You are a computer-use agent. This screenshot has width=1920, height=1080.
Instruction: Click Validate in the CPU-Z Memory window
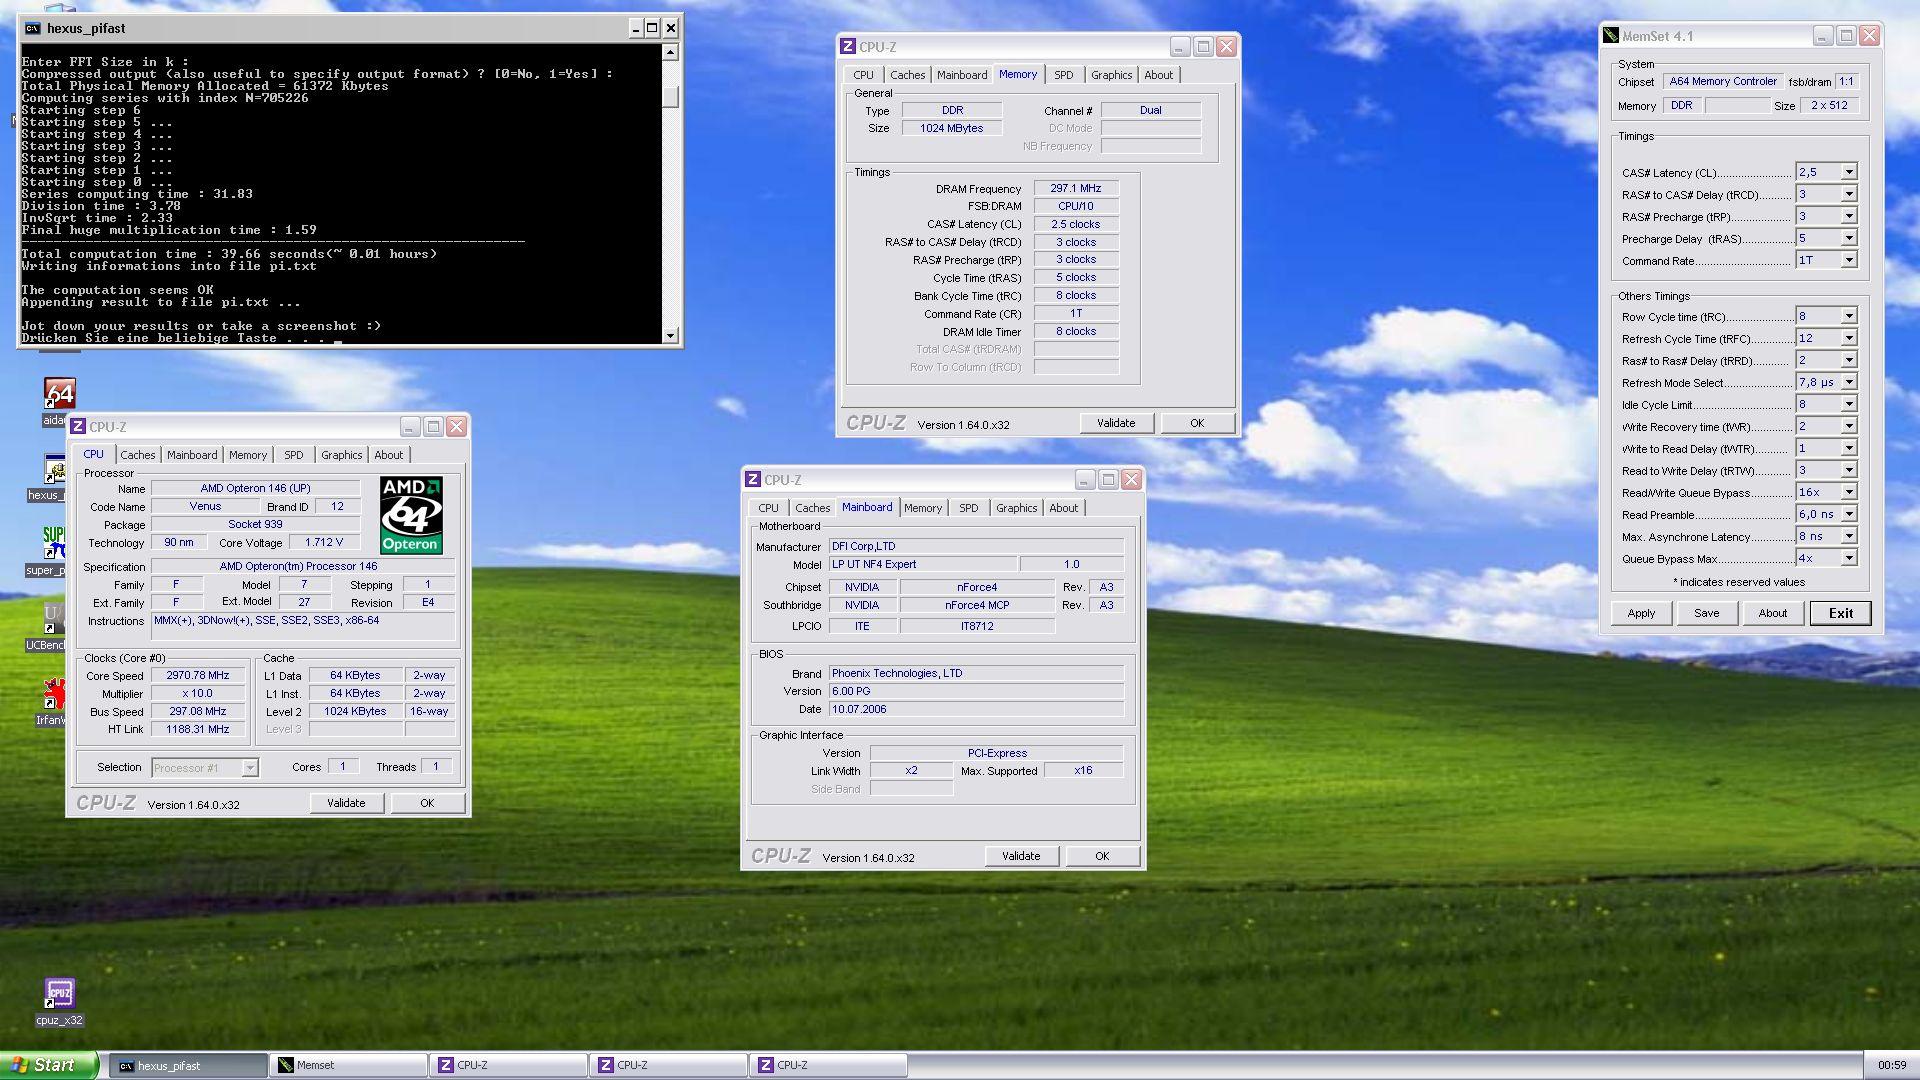(1116, 423)
